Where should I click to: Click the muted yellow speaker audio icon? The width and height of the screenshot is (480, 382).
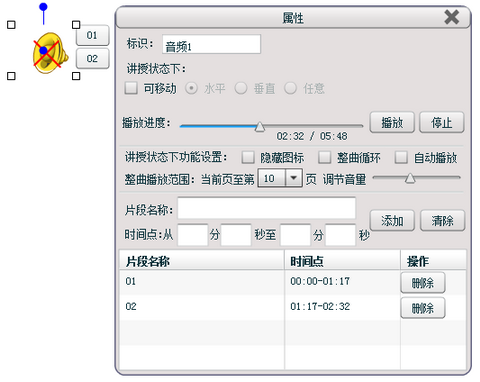50,53
